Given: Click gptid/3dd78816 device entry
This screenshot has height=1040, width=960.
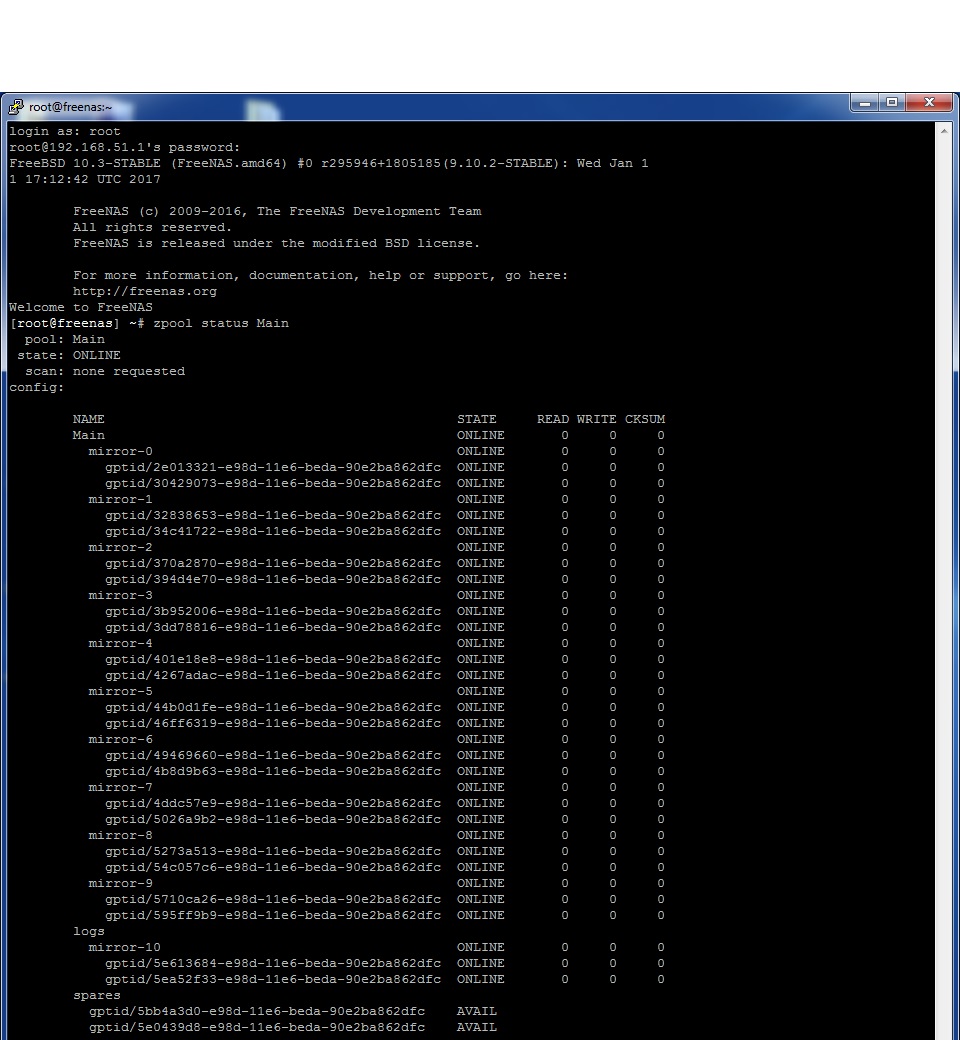Looking at the screenshot, I should 273,627.
